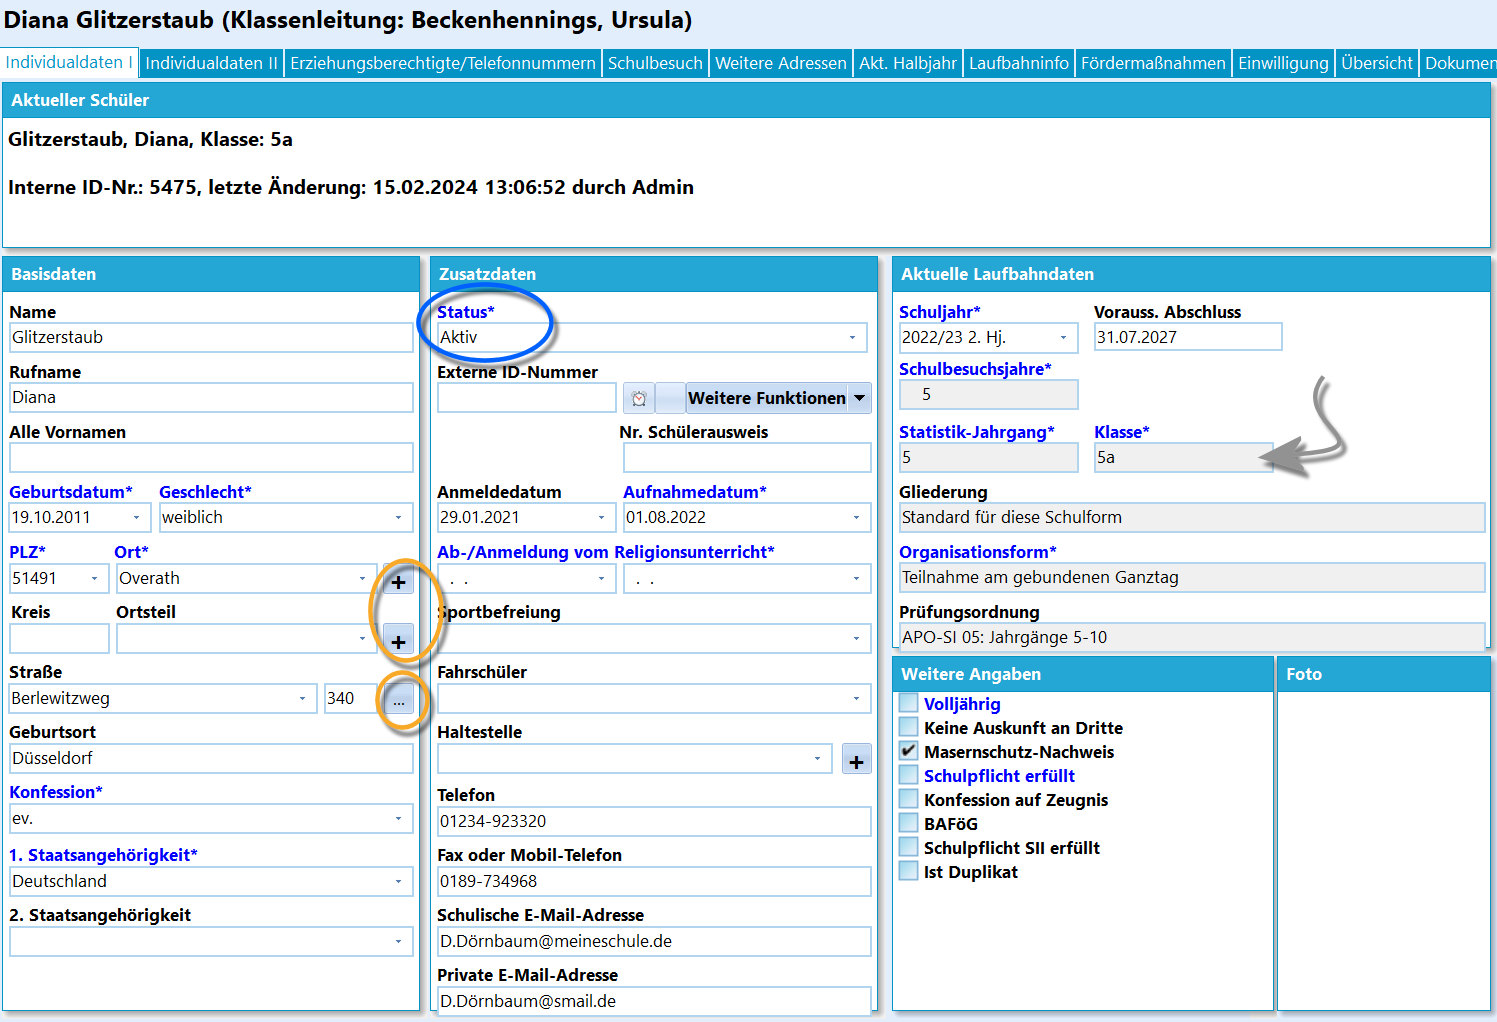The image size is (1497, 1022).
Task: Switch to the Schulbesuch tab
Action: 655,63
